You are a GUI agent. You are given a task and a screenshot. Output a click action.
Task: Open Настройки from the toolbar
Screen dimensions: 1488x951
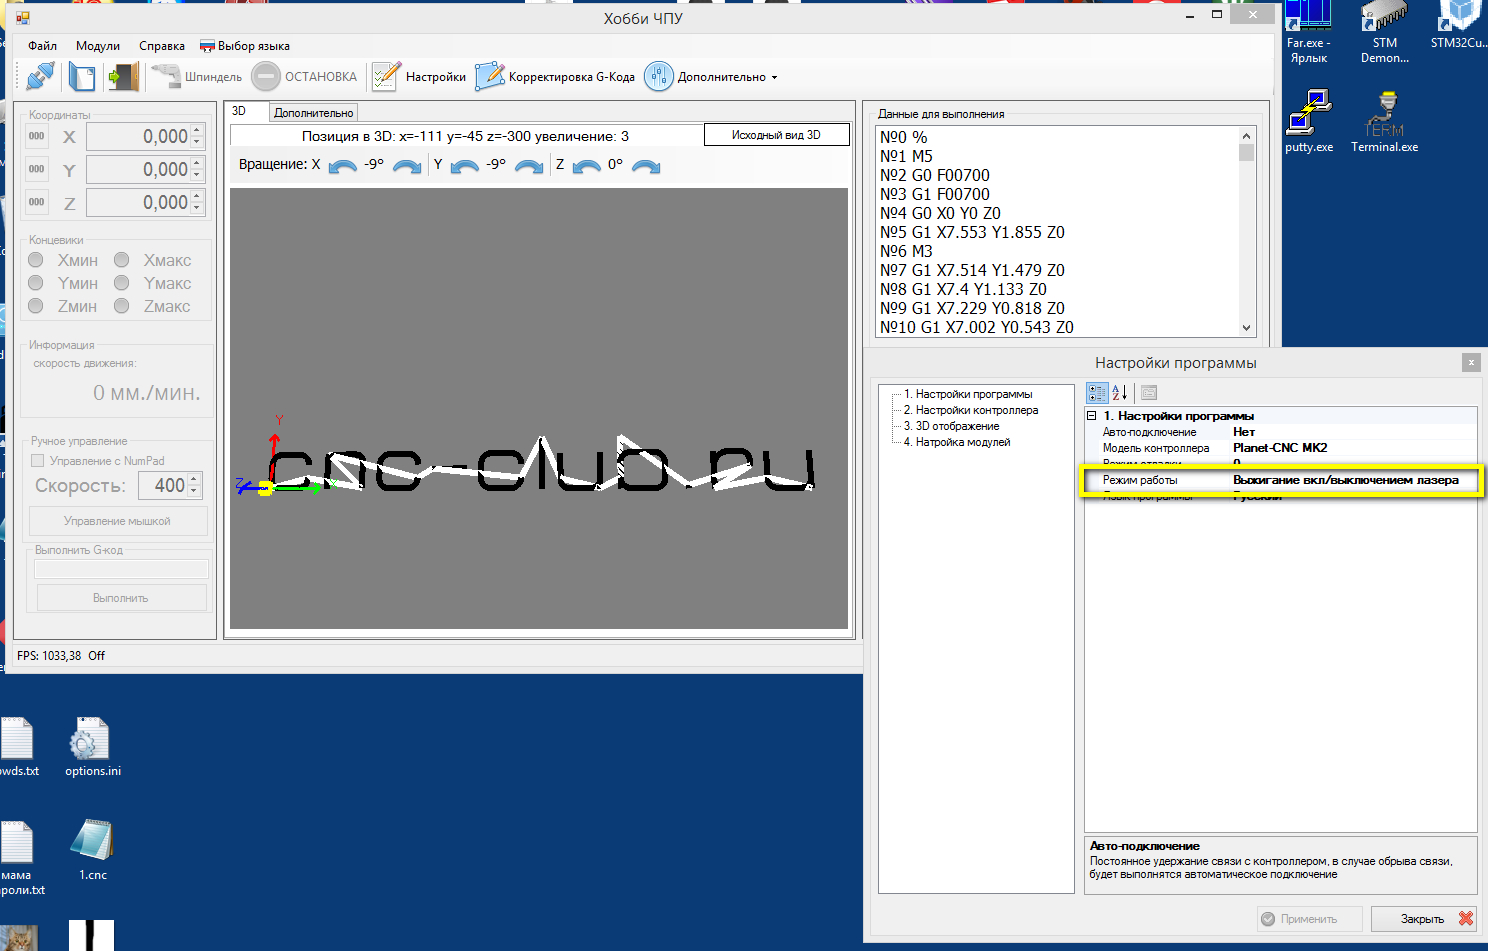click(x=419, y=76)
